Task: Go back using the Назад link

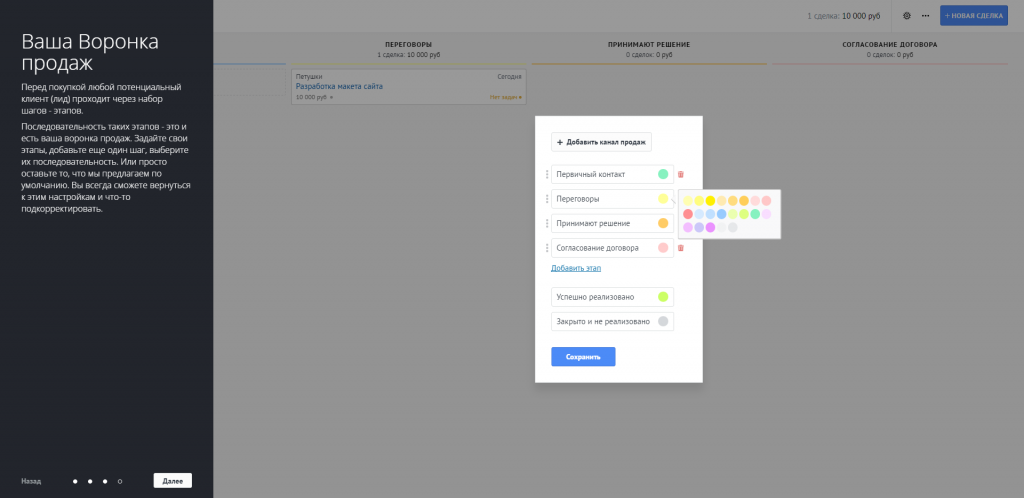Action: (x=31, y=481)
